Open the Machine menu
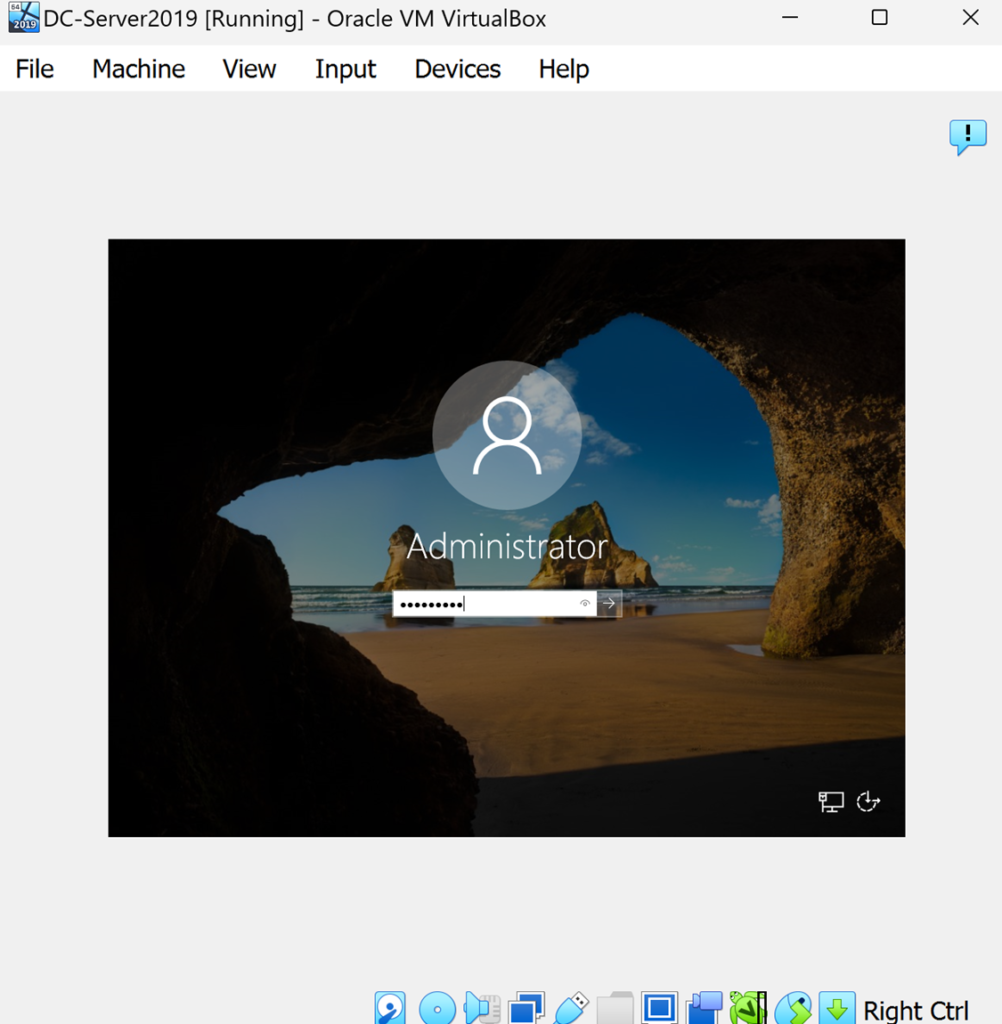The width and height of the screenshot is (1002, 1024). (138, 69)
